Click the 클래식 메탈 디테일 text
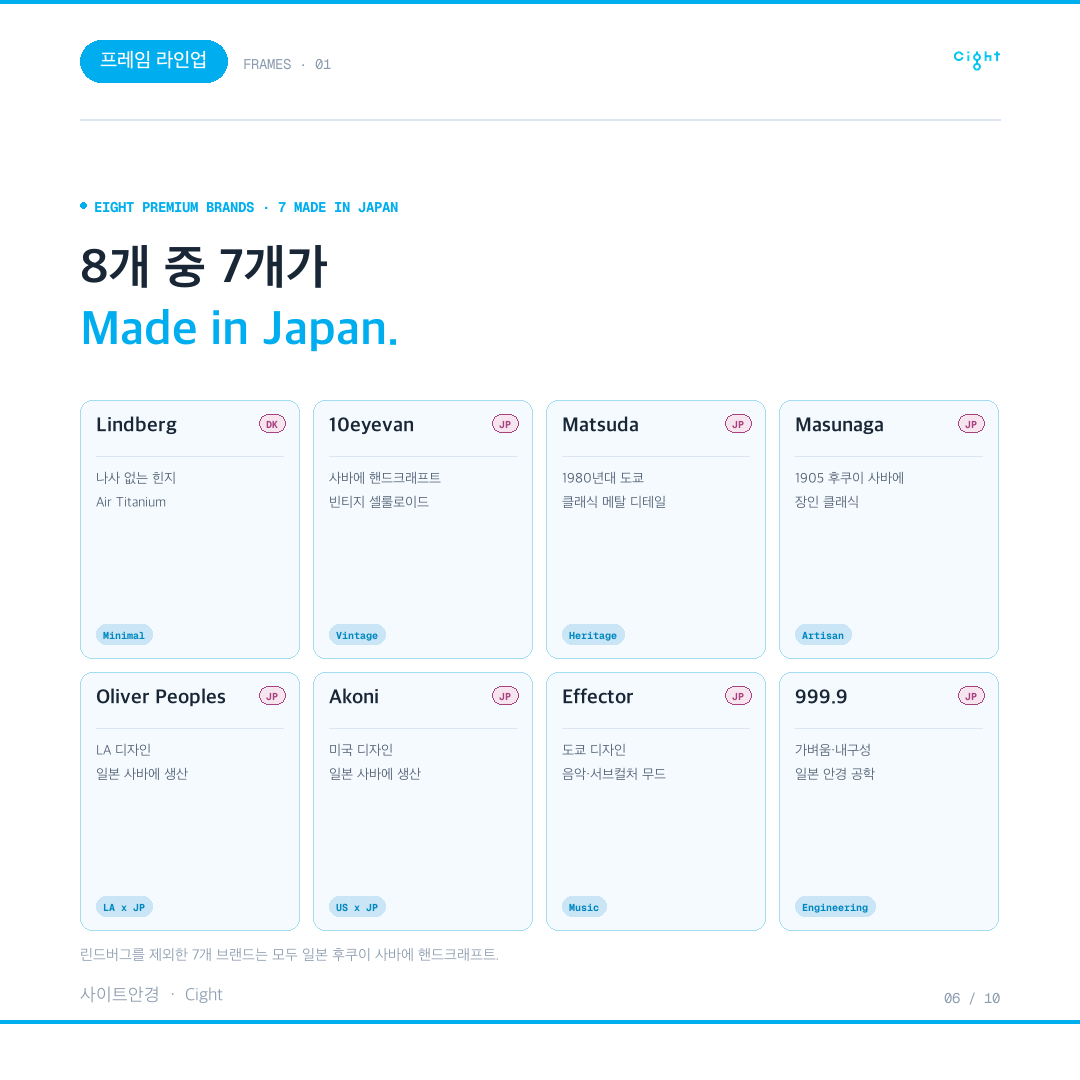1080x1080 pixels. [614, 502]
